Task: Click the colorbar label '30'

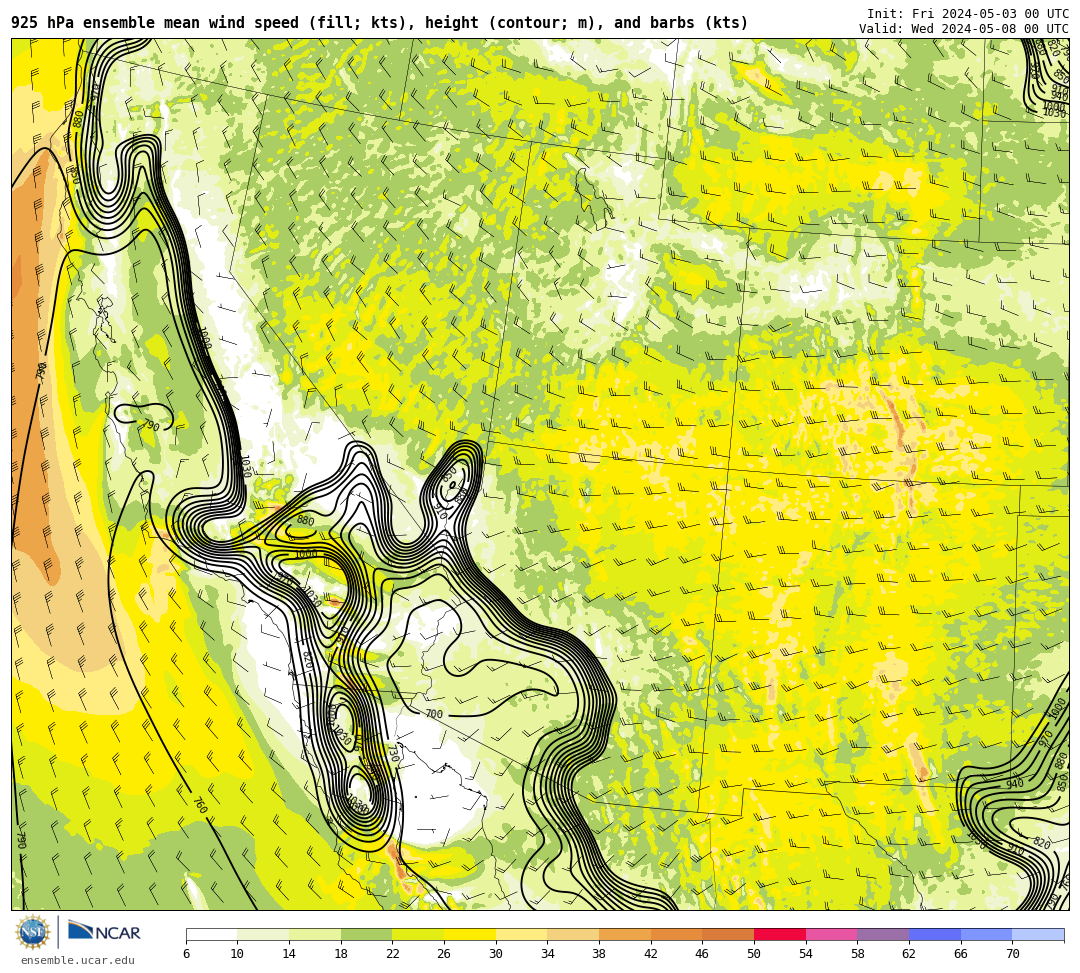Action: click(x=496, y=954)
